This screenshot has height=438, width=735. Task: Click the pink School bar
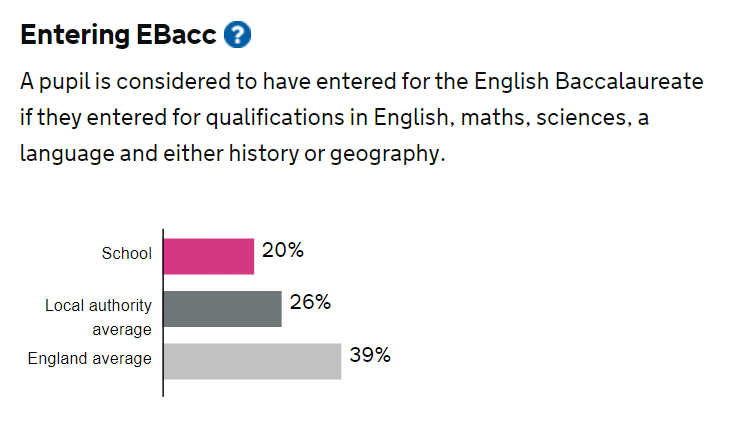209,257
